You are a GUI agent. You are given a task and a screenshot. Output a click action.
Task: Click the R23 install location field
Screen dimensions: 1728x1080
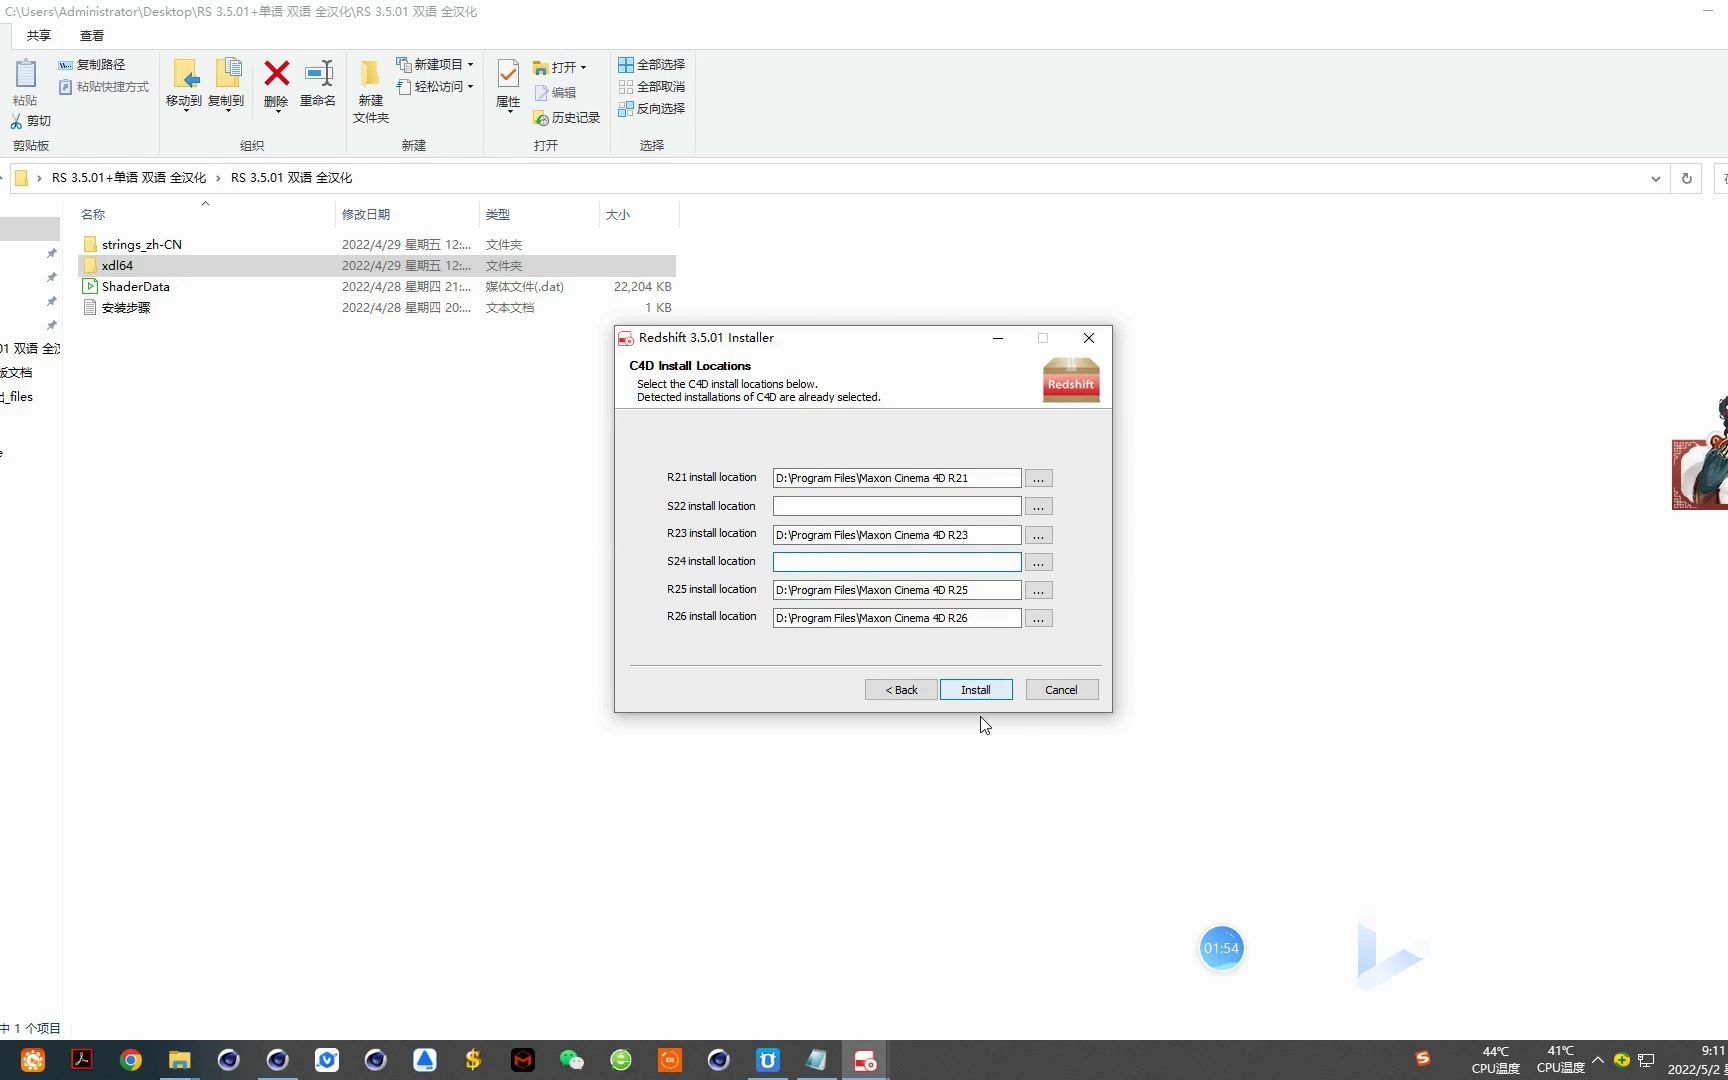pos(897,534)
